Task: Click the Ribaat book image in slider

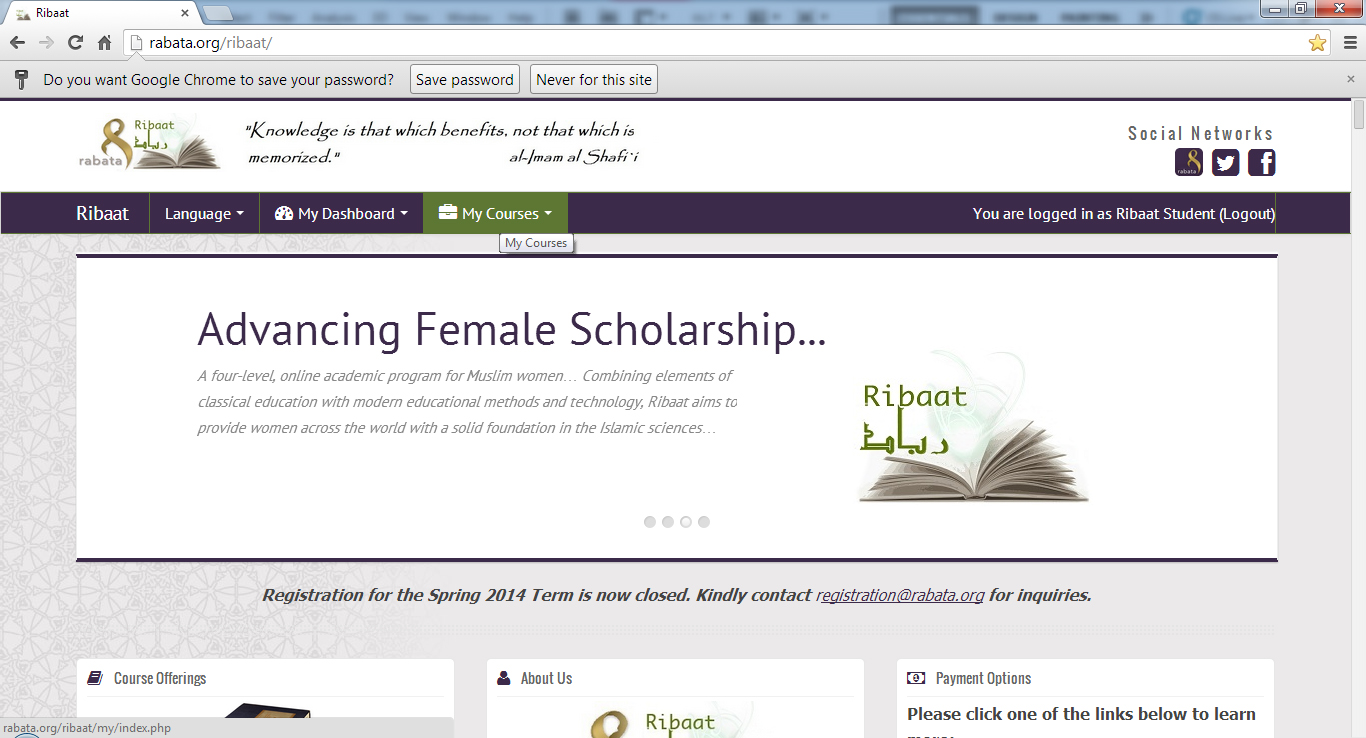Action: coord(973,427)
